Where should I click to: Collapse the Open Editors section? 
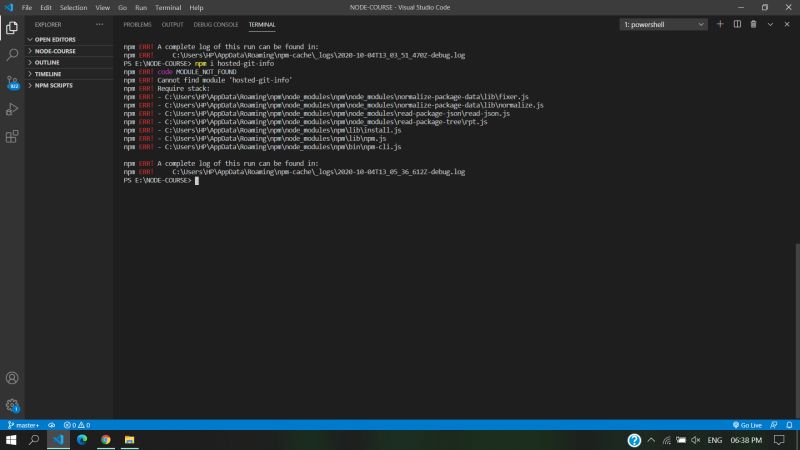pyautogui.click(x=69, y=39)
